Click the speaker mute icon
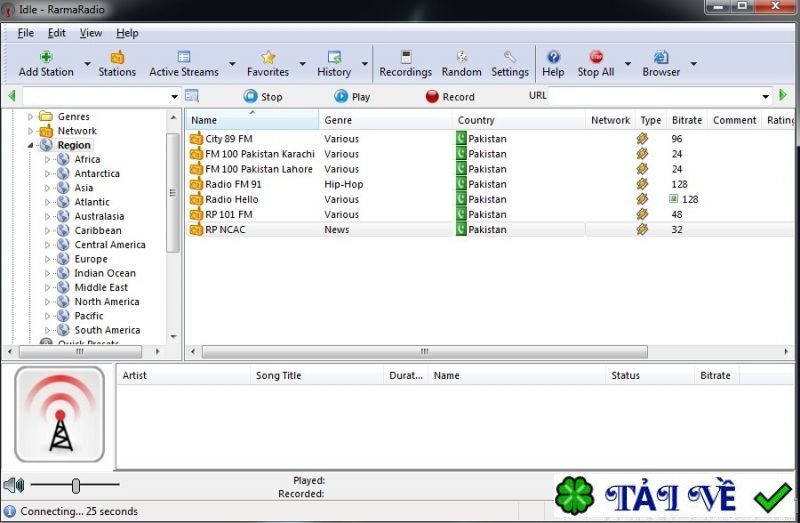 coord(14,485)
